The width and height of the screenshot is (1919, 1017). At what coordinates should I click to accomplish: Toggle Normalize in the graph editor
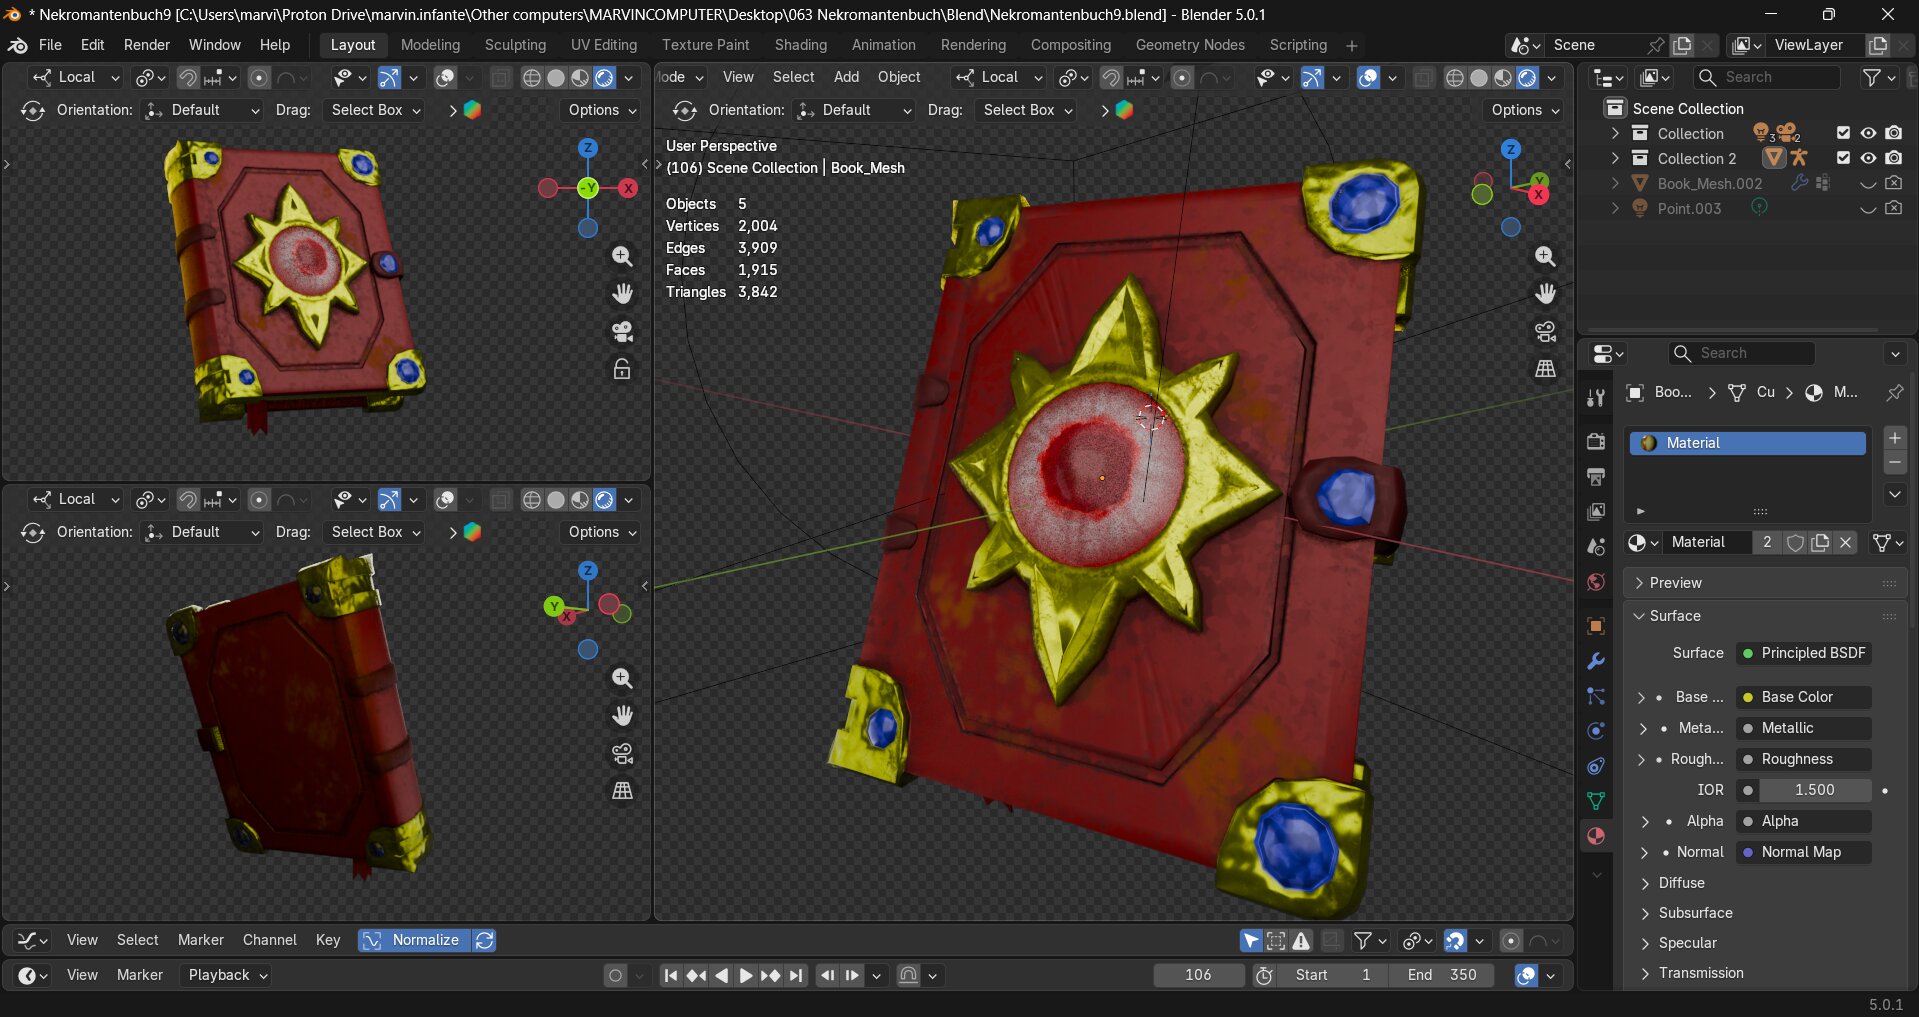tap(414, 940)
